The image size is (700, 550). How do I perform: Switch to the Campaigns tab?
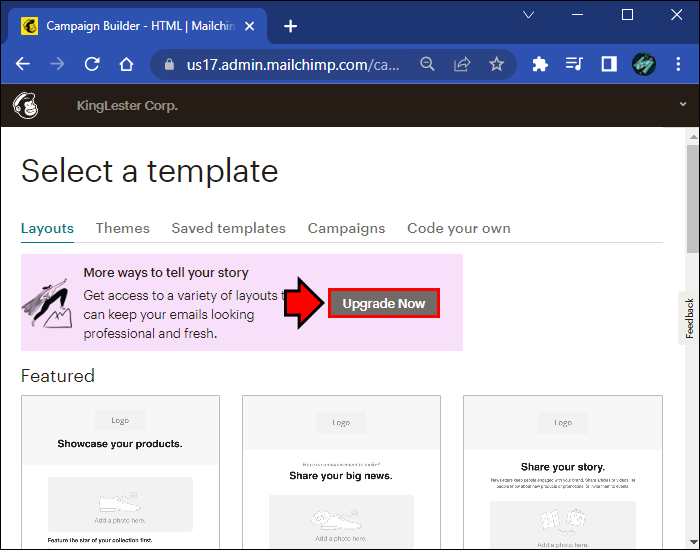(346, 229)
